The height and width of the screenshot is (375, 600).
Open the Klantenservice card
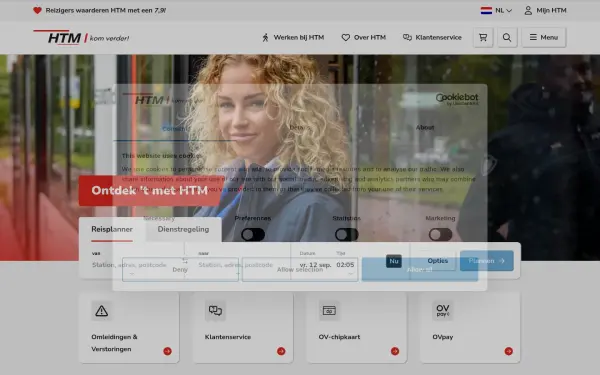point(243,328)
